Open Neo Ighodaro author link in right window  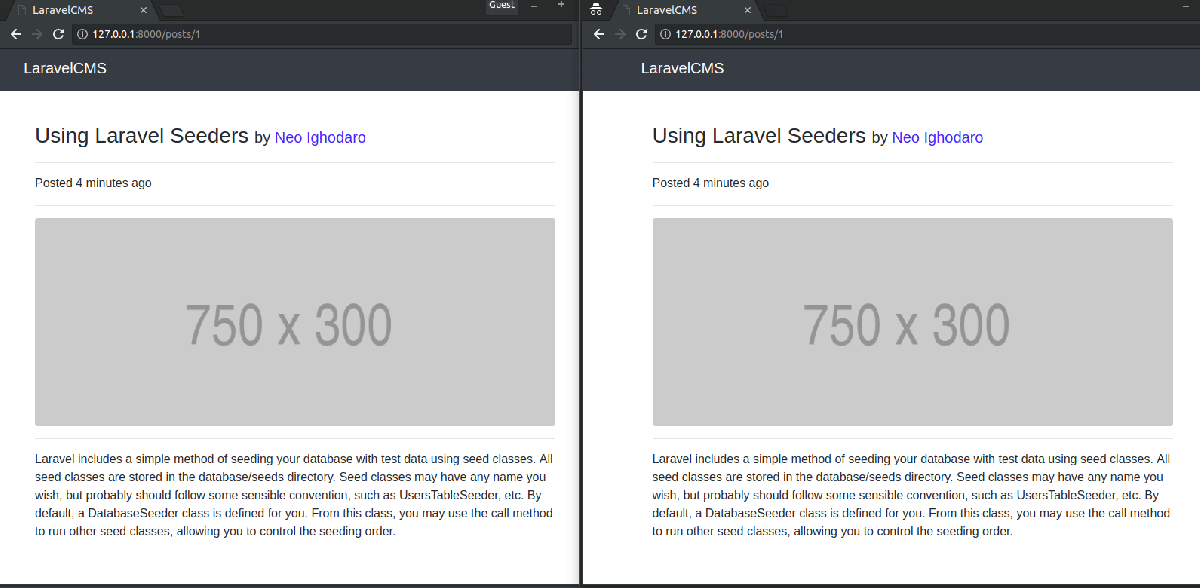tap(937, 138)
